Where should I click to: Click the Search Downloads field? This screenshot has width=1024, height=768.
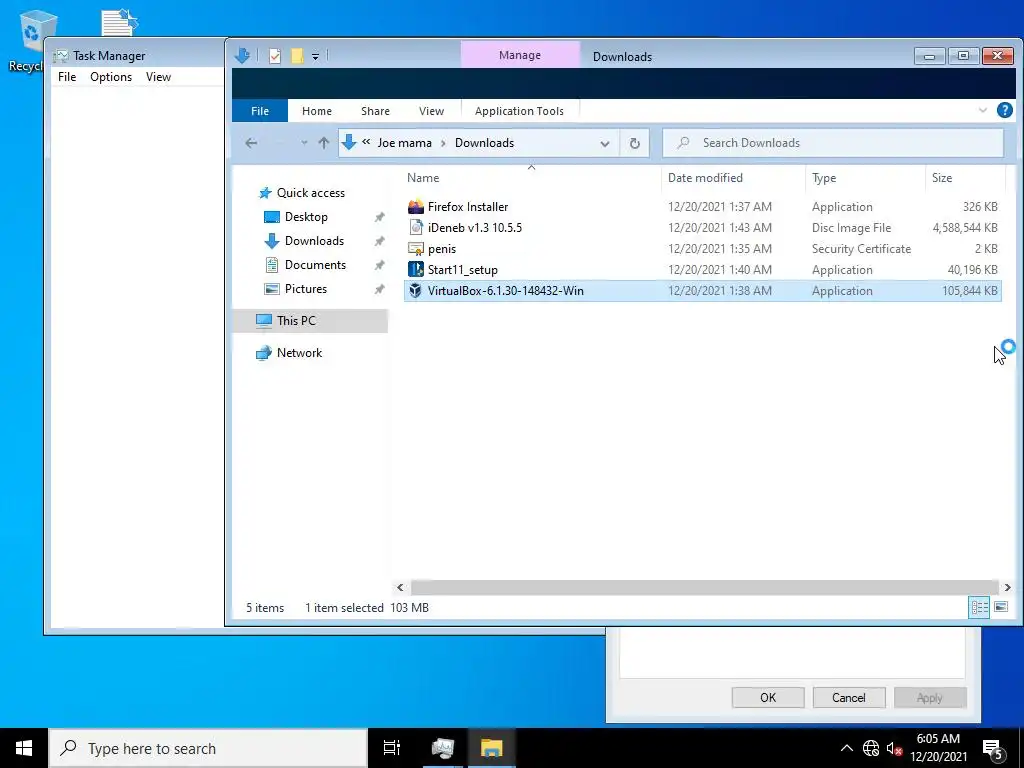[833, 143]
